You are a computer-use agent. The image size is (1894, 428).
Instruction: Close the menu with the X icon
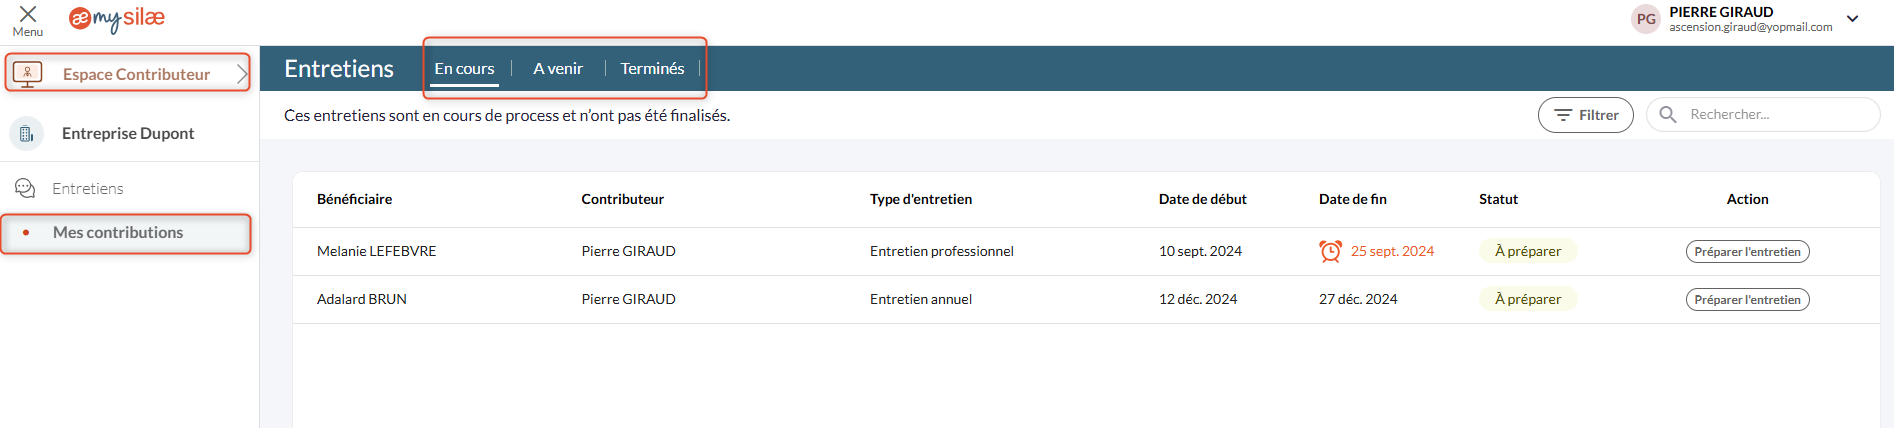tap(28, 14)
